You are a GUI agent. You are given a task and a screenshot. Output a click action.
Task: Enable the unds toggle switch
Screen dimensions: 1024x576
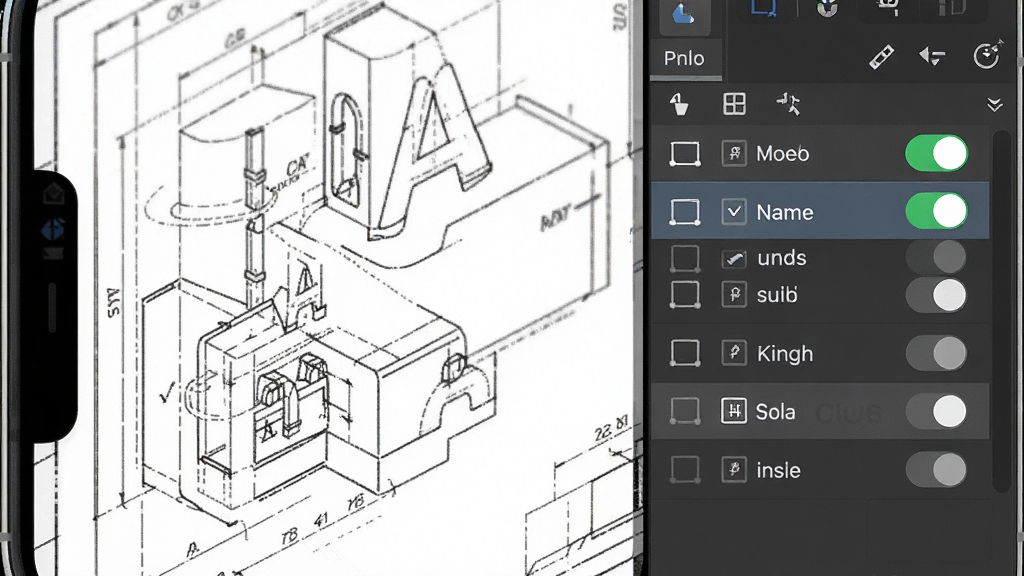click(936, 257)
